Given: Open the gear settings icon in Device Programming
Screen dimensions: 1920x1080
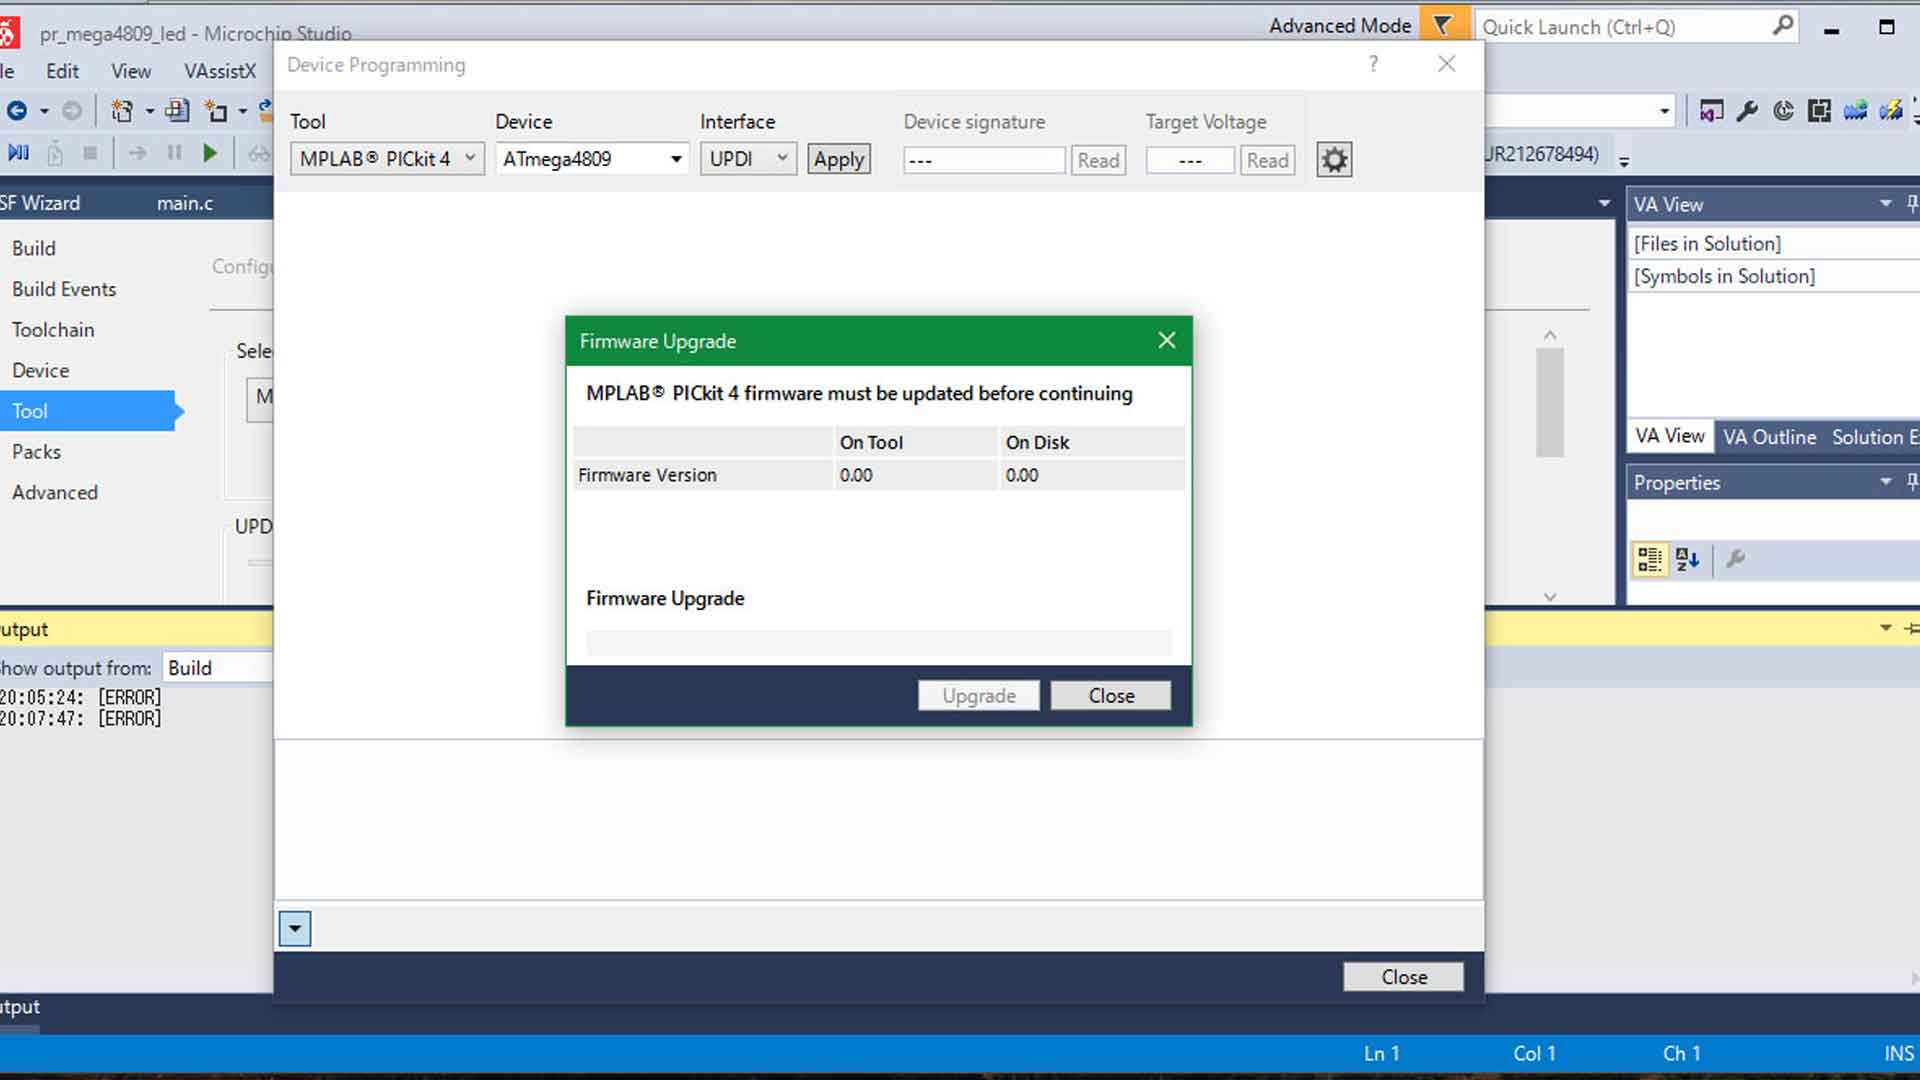Looking at the screenshot, I should (1334, 160).
